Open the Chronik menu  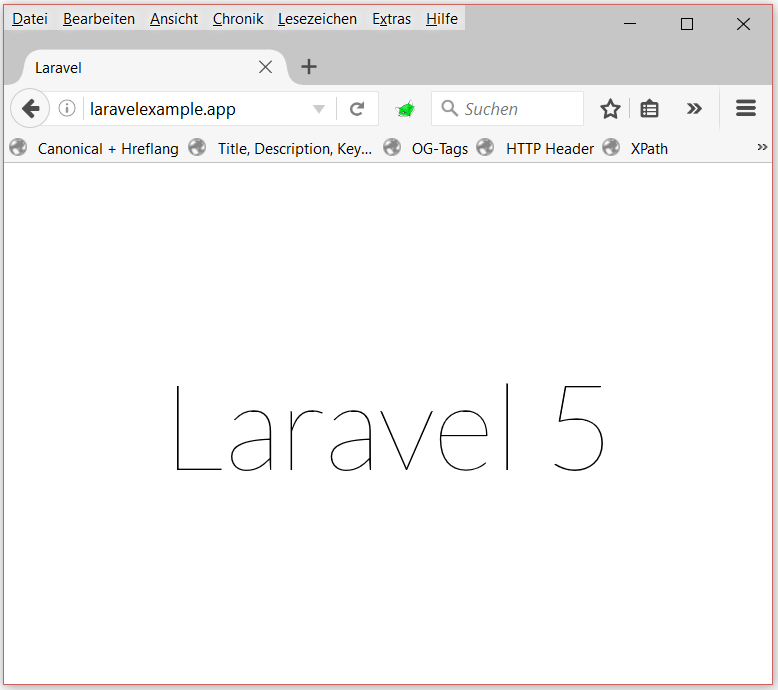click(x=238, y=19)
